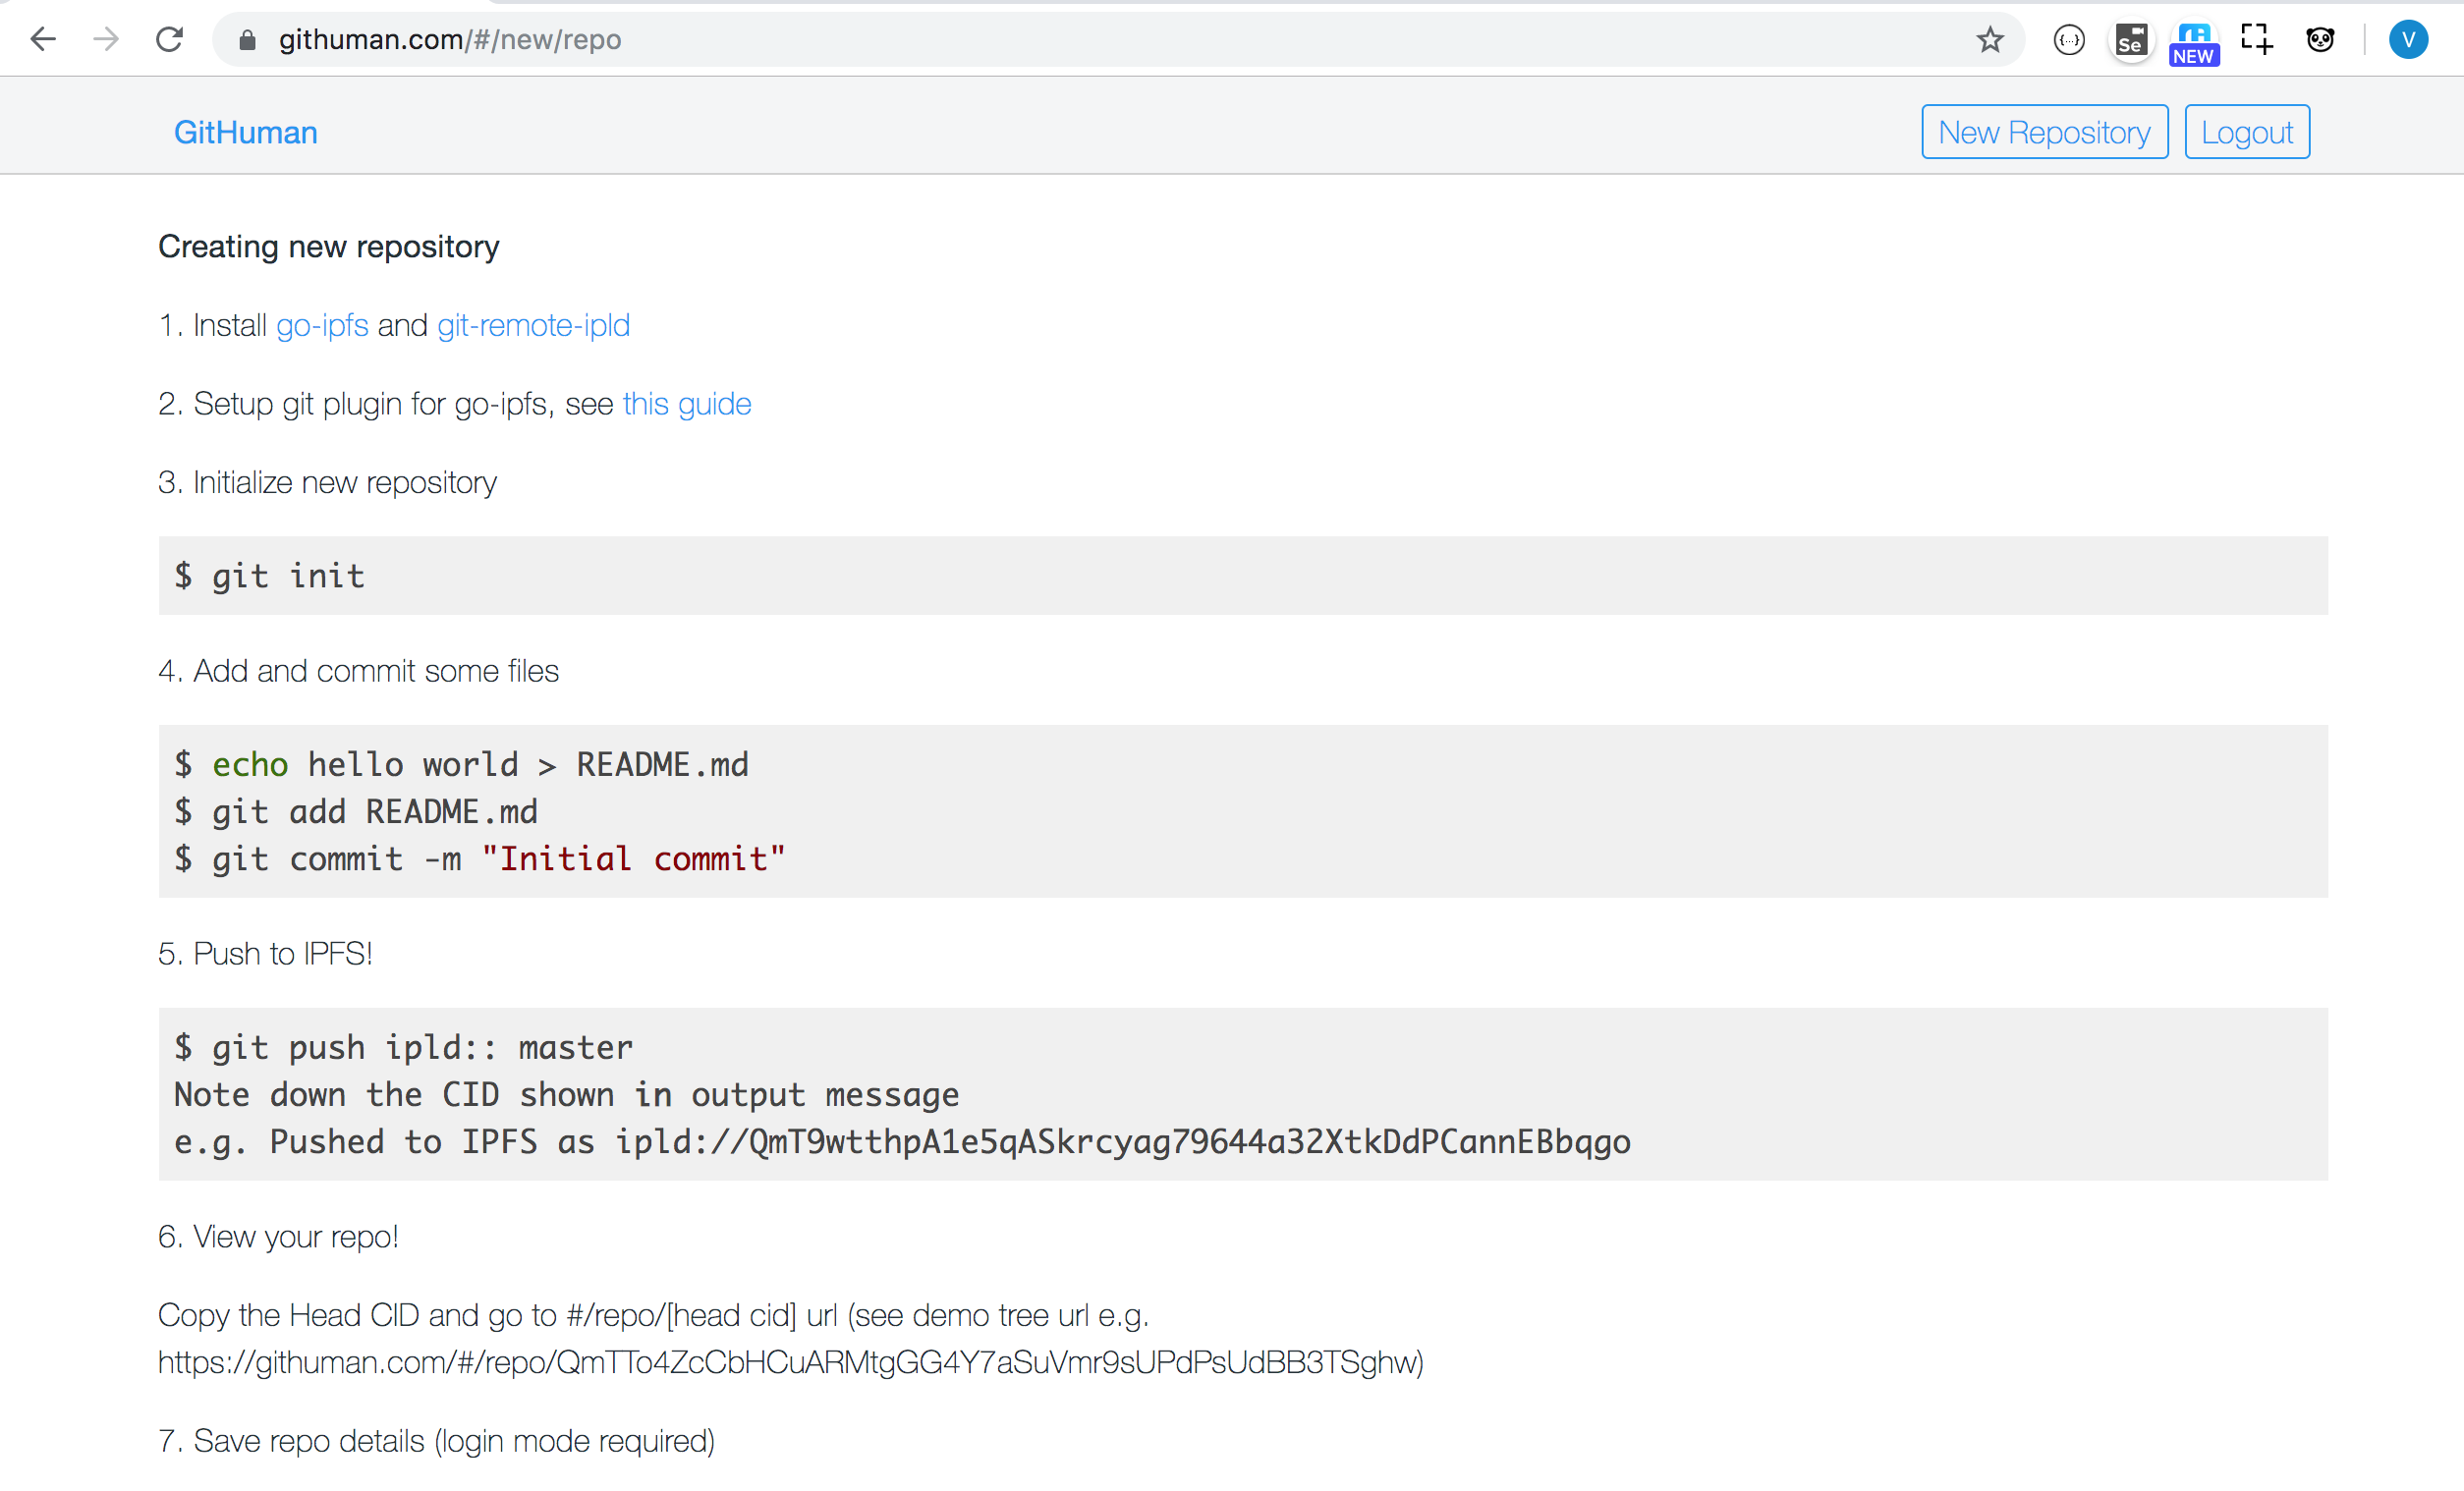The height and width of the screenshot is (1491, 2464).
Task: Click the New Repository button
Action: [x=2044, y=131]
